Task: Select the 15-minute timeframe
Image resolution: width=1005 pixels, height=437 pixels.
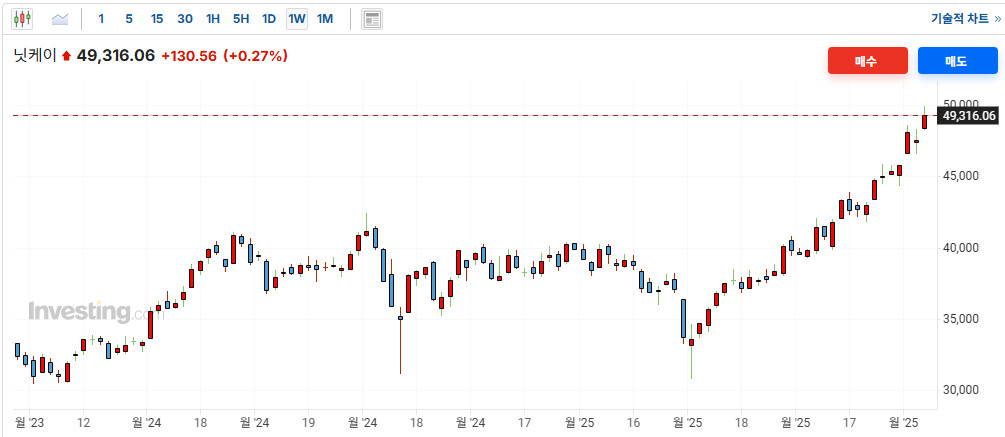Action: click(x=157, y=19)
